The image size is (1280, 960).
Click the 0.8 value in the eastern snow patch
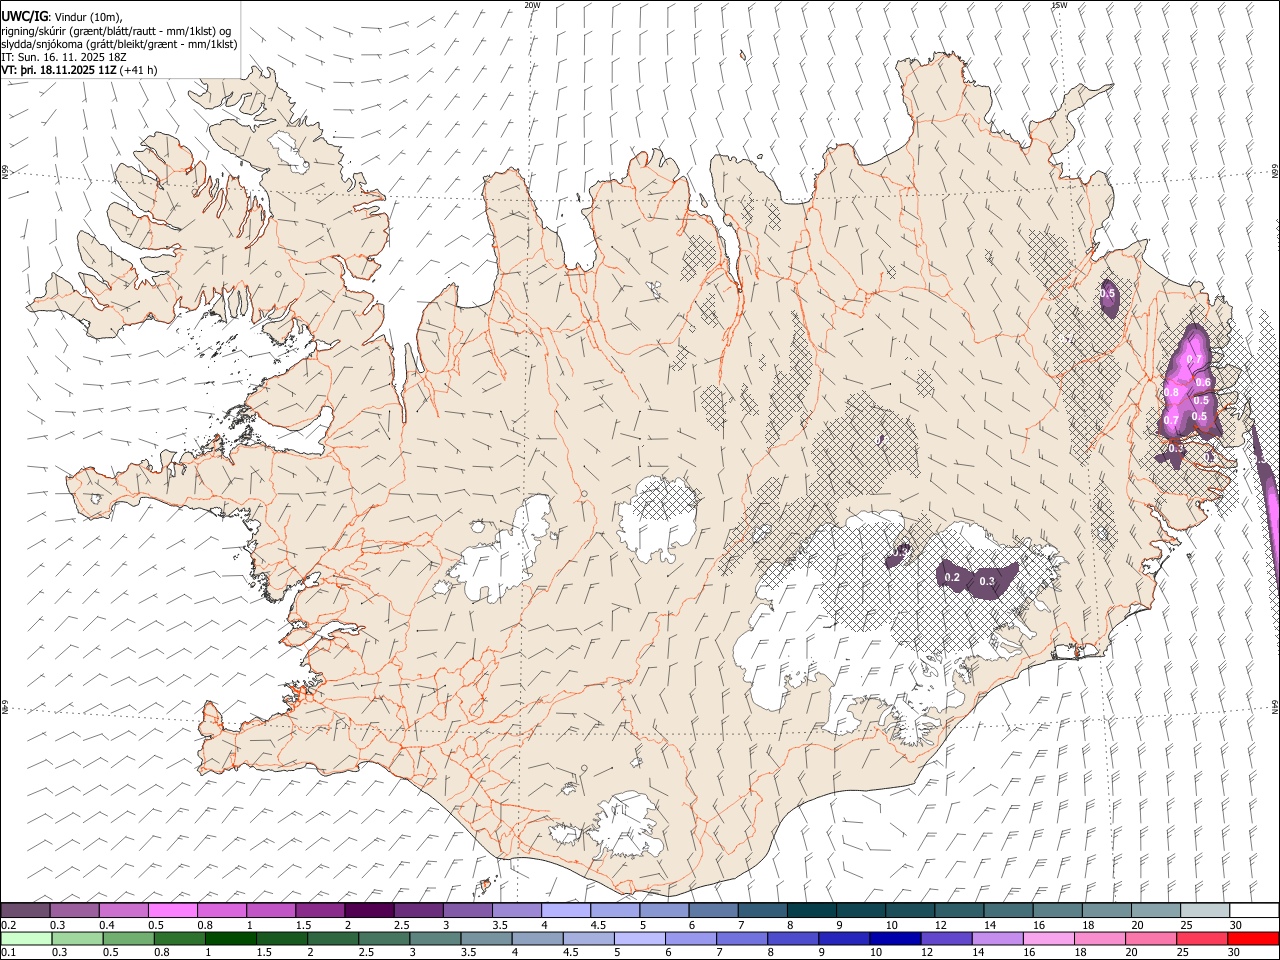[1172, 392]
